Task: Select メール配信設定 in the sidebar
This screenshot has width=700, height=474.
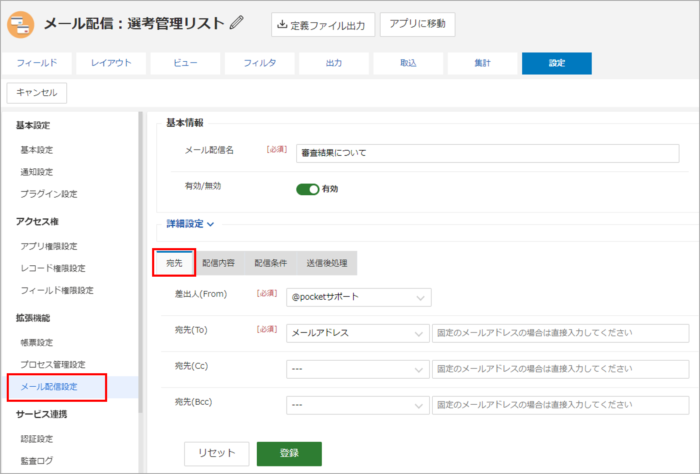Action: point(49,387)
